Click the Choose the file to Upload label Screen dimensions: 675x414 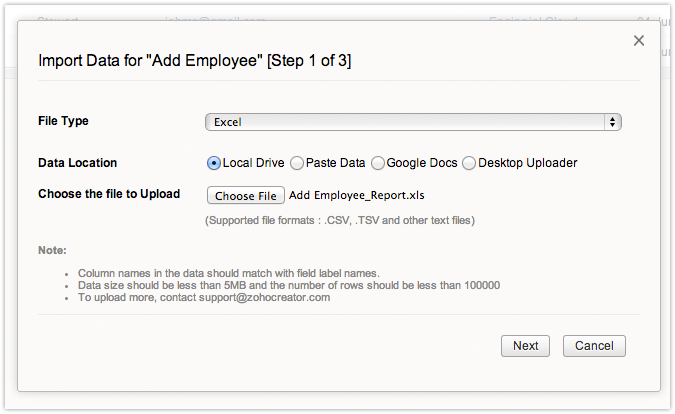point(109,194)
